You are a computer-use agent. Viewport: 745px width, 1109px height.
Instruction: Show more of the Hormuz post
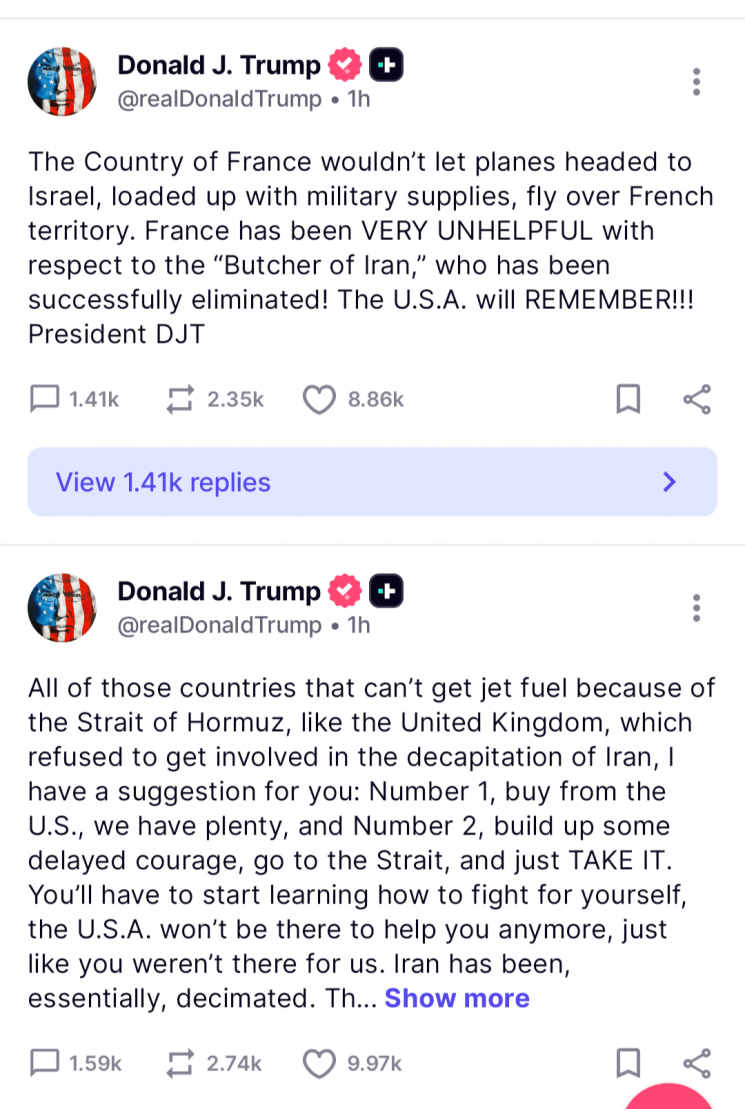[x=457, y=998]
